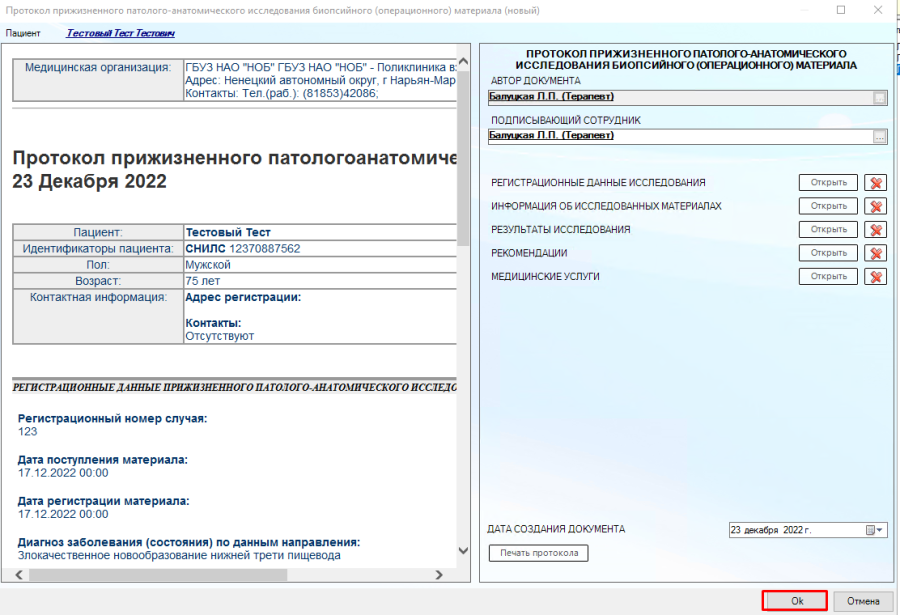Delete the Информация об исследованных материалах section

[875, 206]
